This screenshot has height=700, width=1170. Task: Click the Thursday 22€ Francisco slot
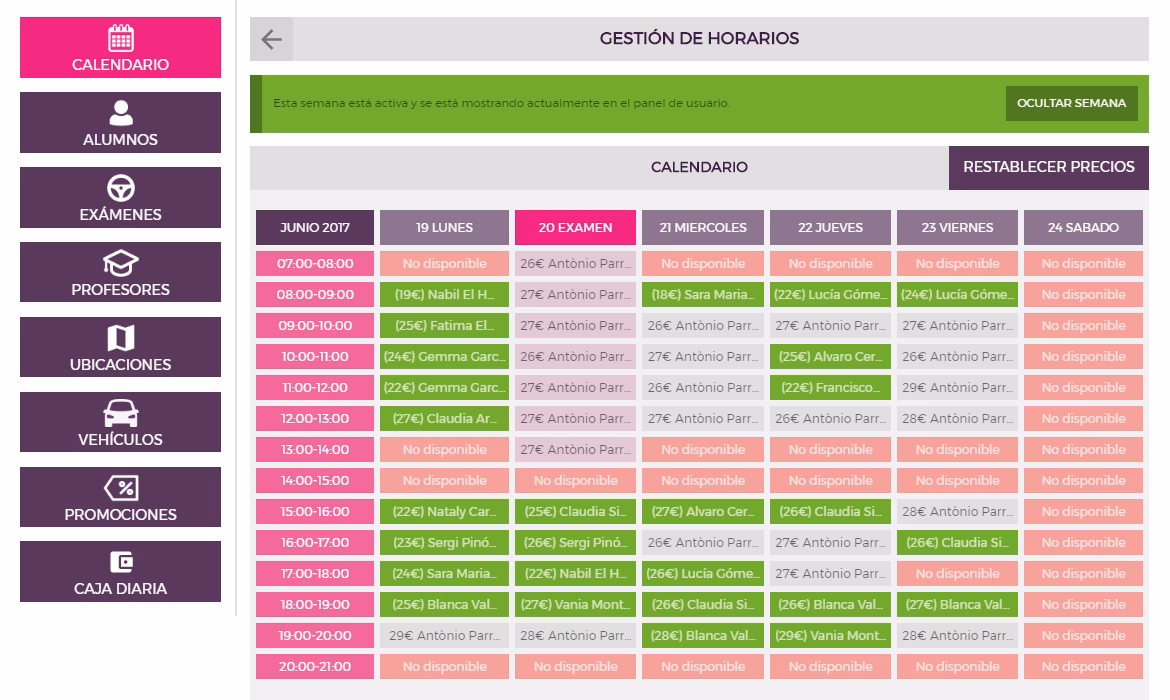[830, 387]
